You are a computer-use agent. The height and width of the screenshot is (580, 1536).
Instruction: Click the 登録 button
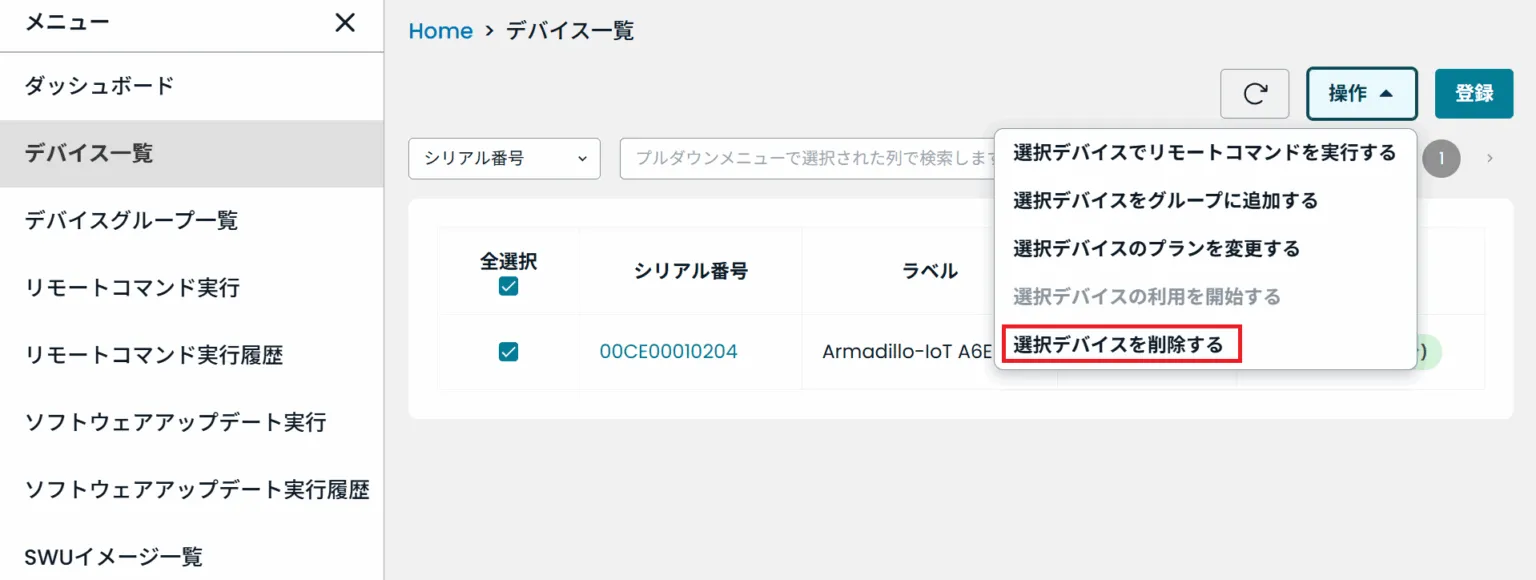point(1474,93)
